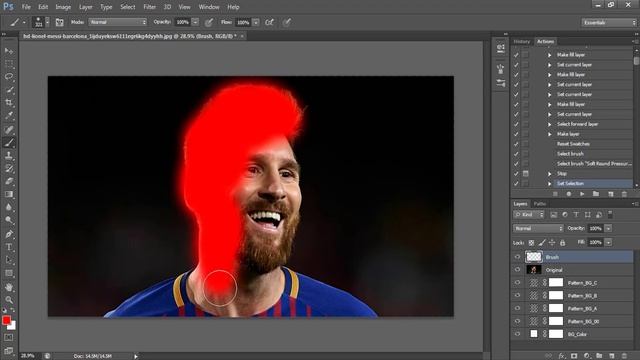Open the Window menu
This screenshot has width=640, height=360.
[x=209, y=7]
